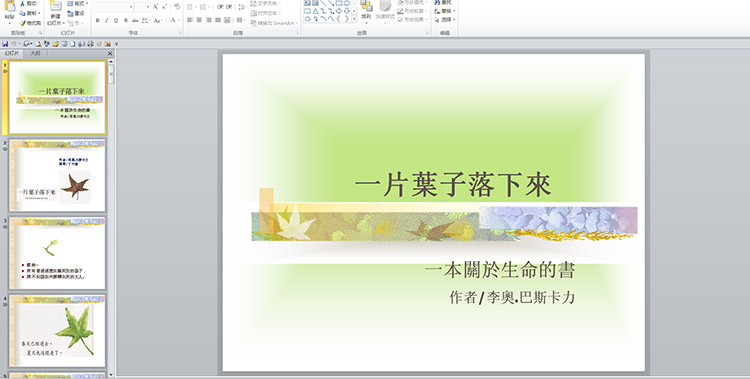The image size is (750, 379).
Task: Click the open folder icon in quick access toolbar
Action: [x=55, y=44]
